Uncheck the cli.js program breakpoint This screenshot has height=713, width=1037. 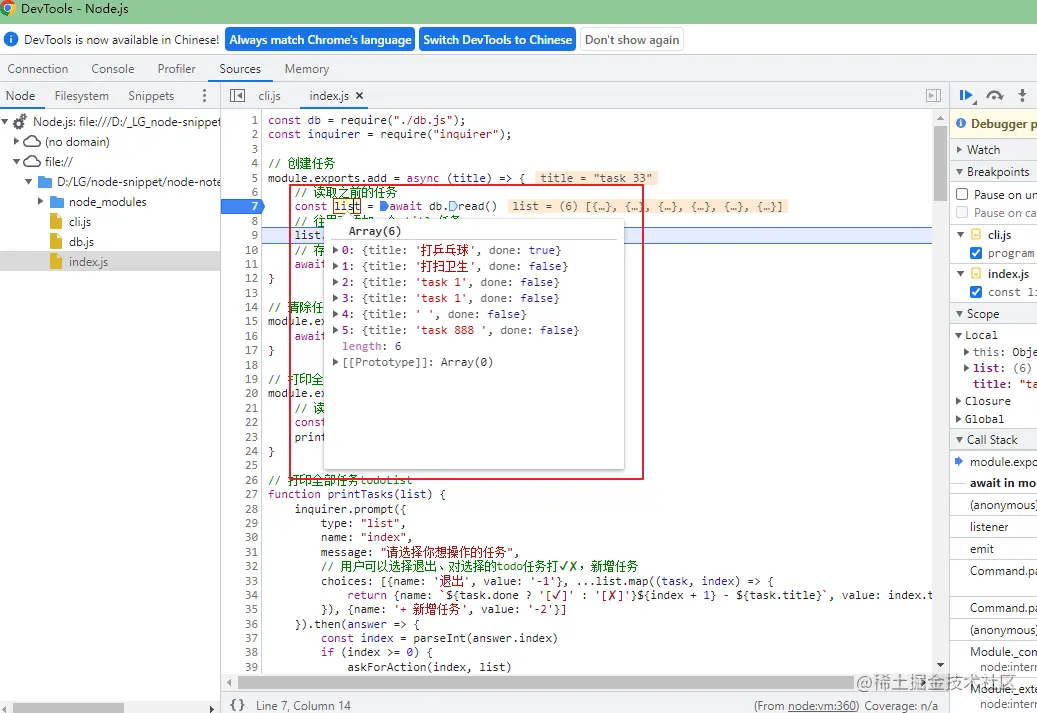[976, 253]
